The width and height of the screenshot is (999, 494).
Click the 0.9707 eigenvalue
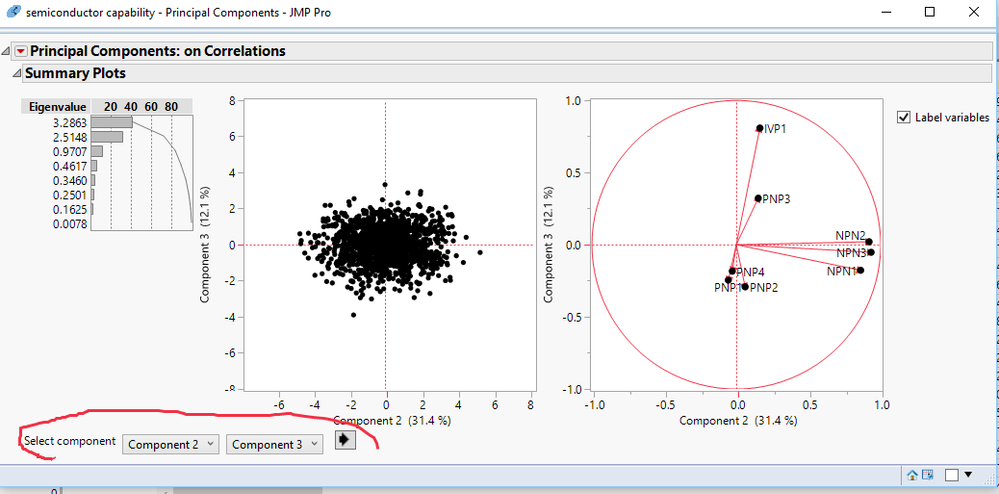click(70, 151)
